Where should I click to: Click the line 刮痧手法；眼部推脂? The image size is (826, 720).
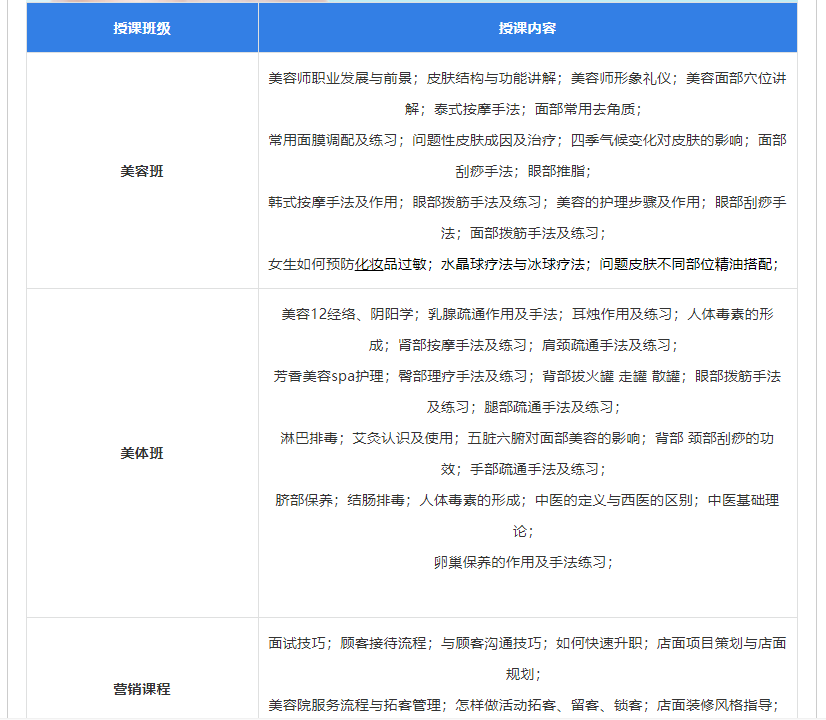(x=523, y=171)
